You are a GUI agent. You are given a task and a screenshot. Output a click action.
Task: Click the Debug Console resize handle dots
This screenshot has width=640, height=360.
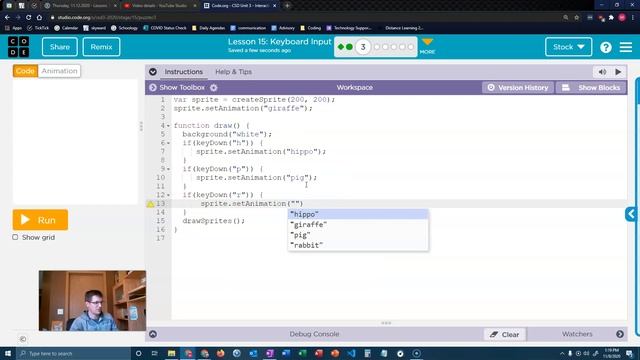point(386,323)
